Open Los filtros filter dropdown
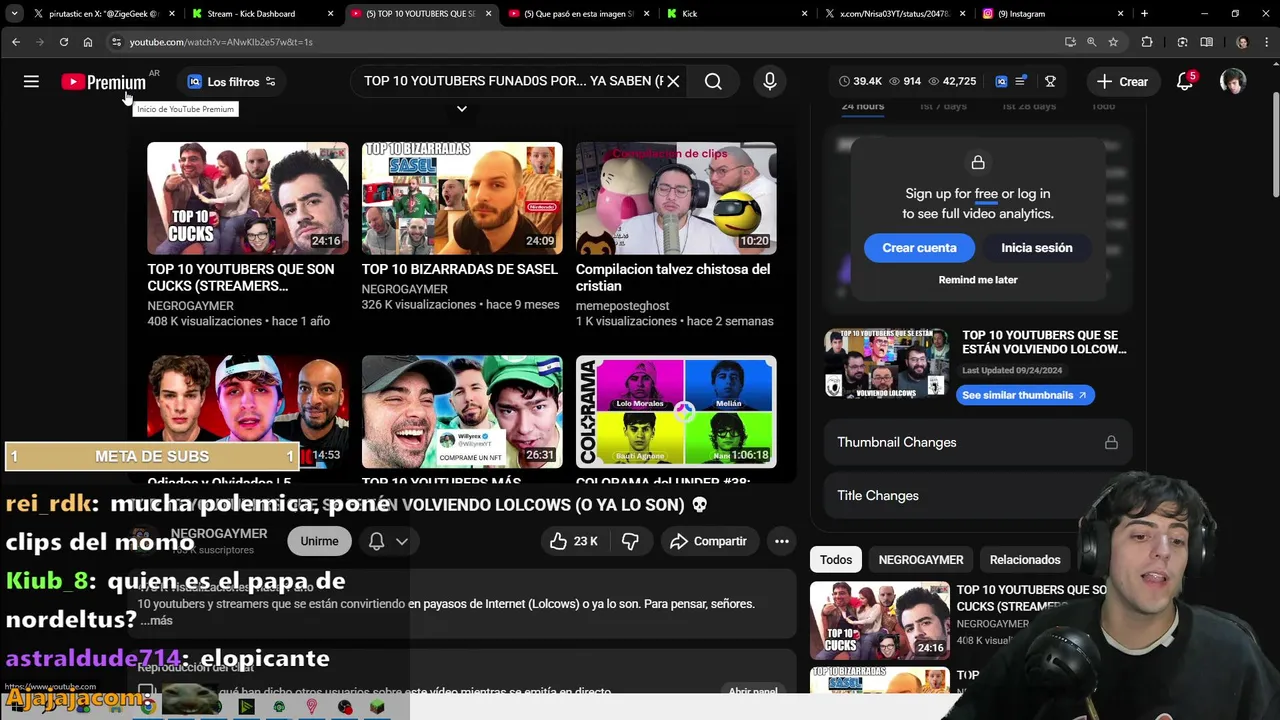Screen dimensions: 1280x720 [x=232, y=82]
